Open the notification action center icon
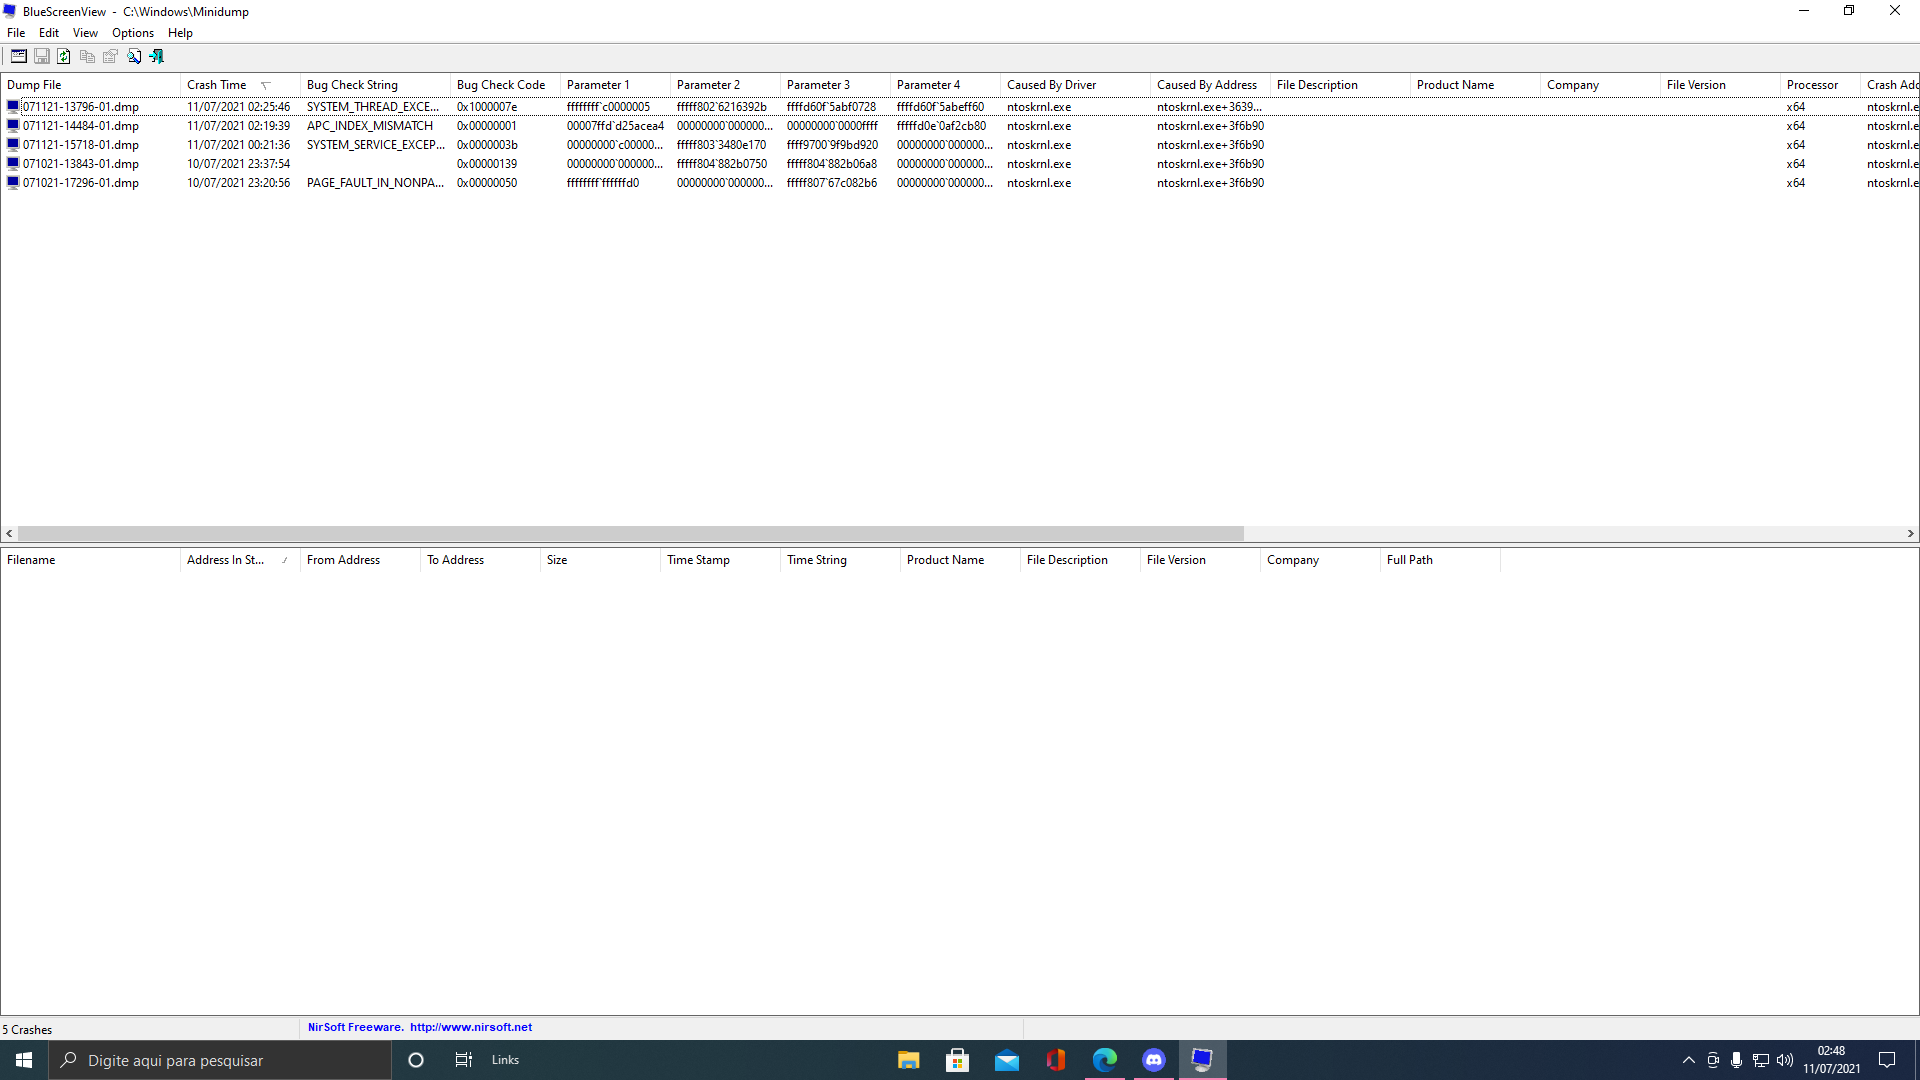1920x1080 pixels. tap(1887, 1060)
